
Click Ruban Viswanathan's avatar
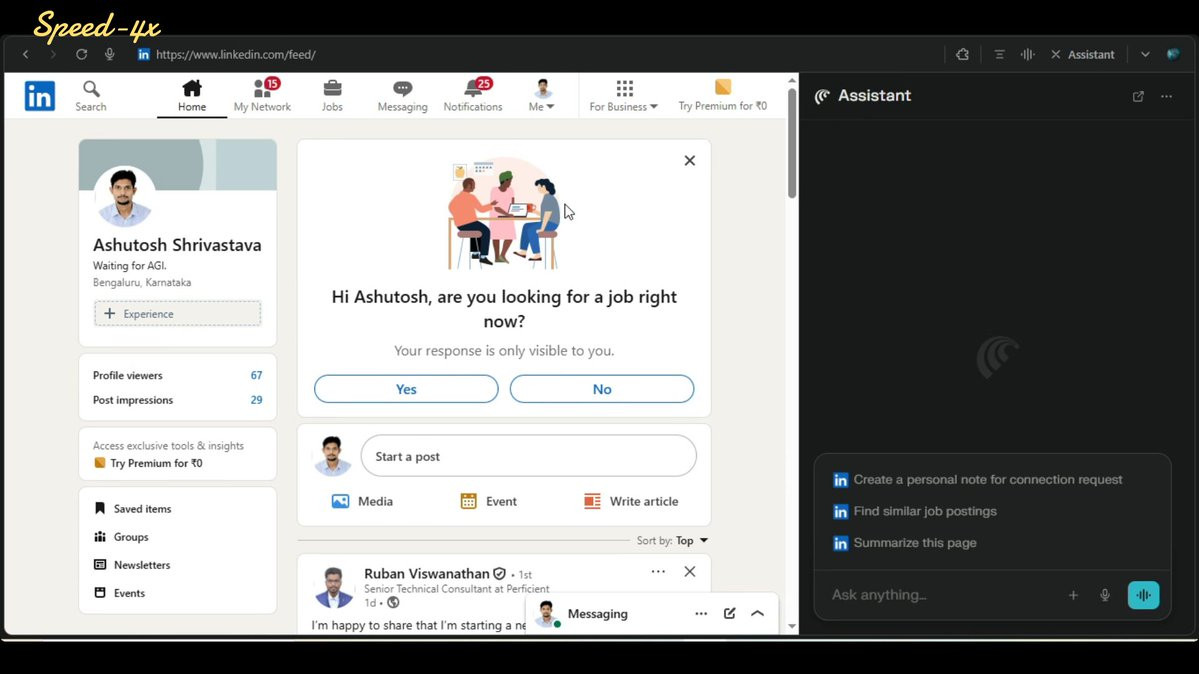click(333, 588)
